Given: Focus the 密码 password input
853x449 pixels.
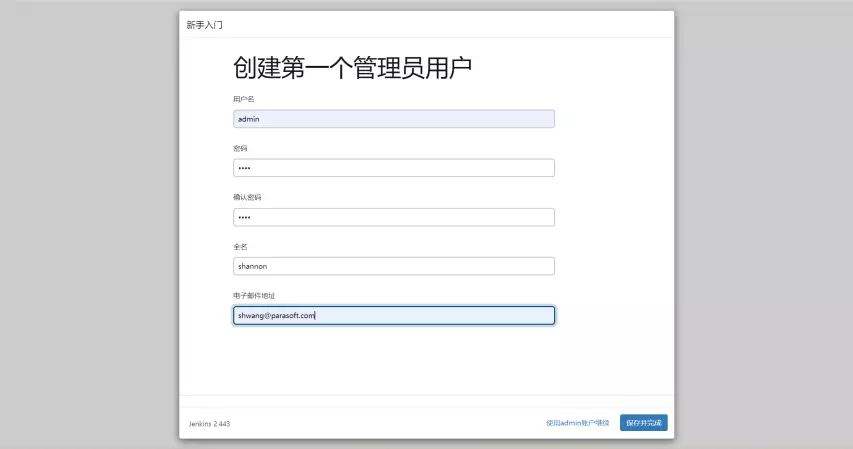Looking at the screenshot, I should (x=393, y=168).
